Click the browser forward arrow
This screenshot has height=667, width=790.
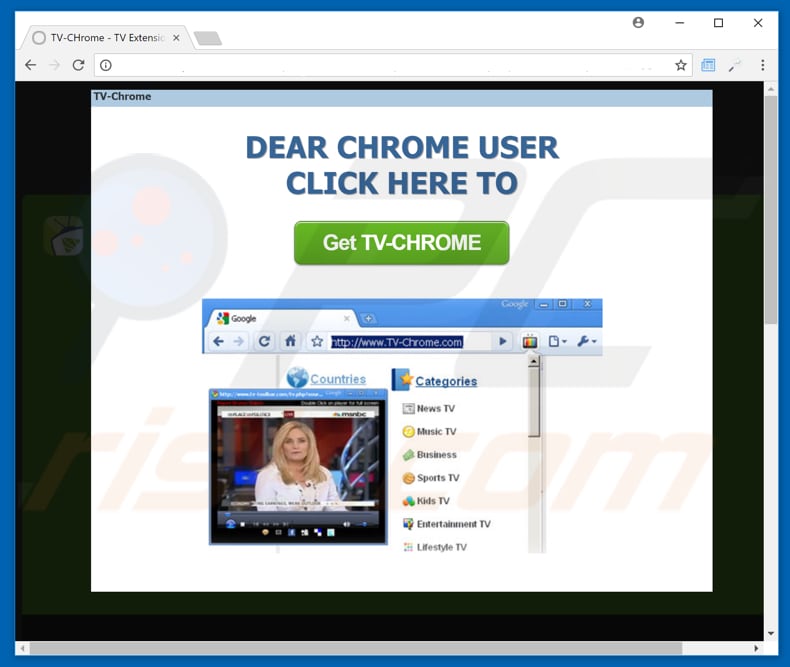pos(55,65)
